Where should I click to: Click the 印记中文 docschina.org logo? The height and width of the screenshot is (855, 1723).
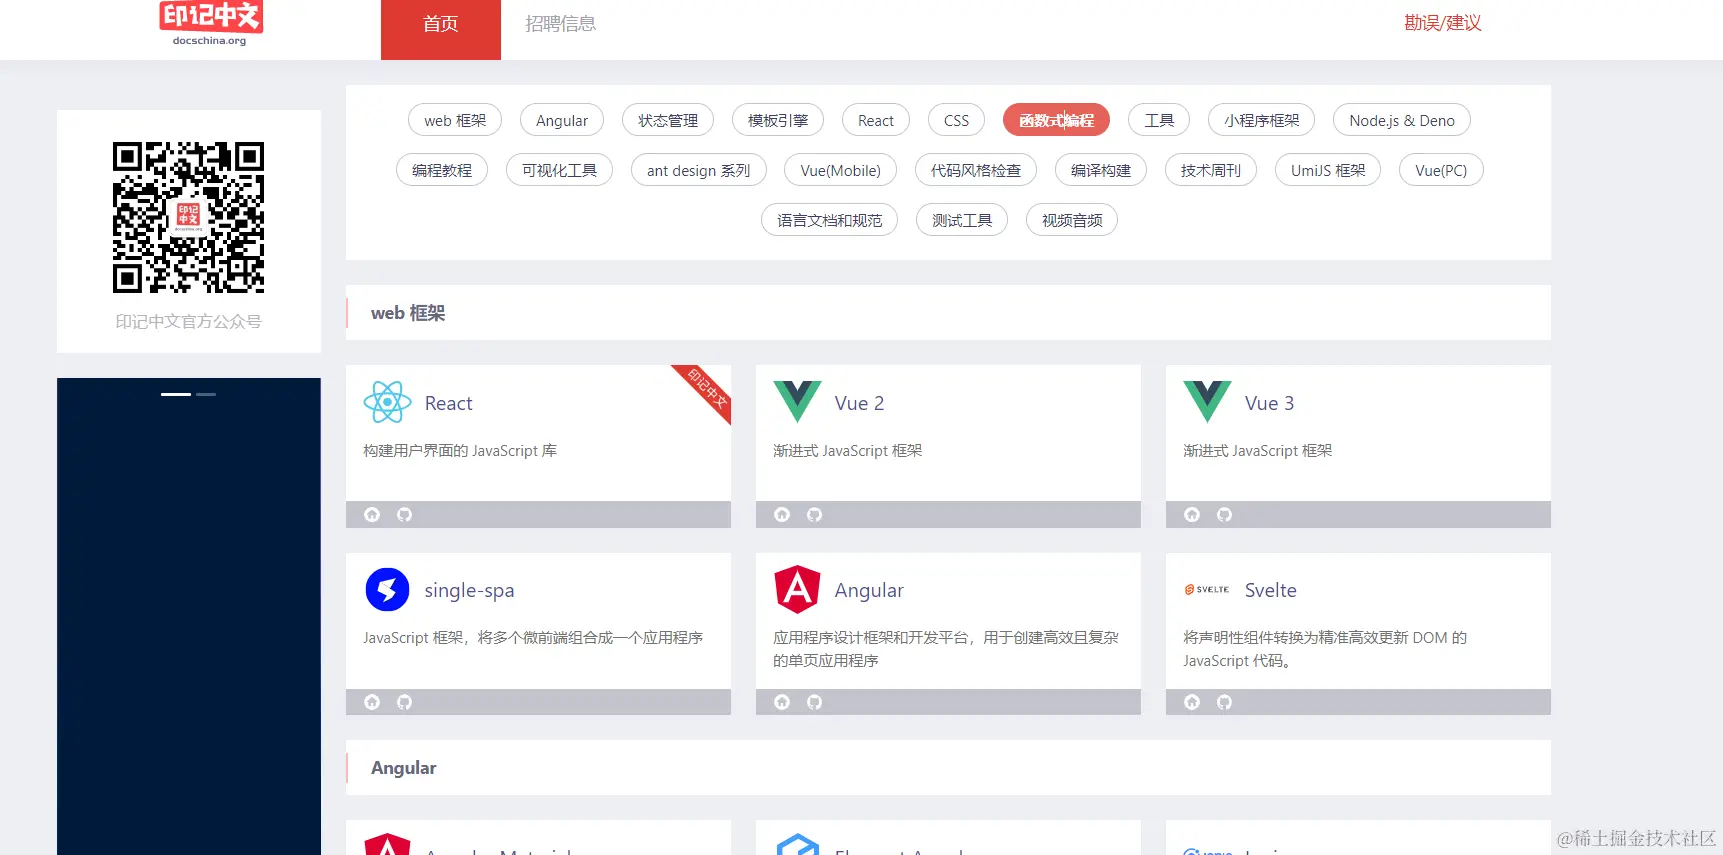[210, 23]
